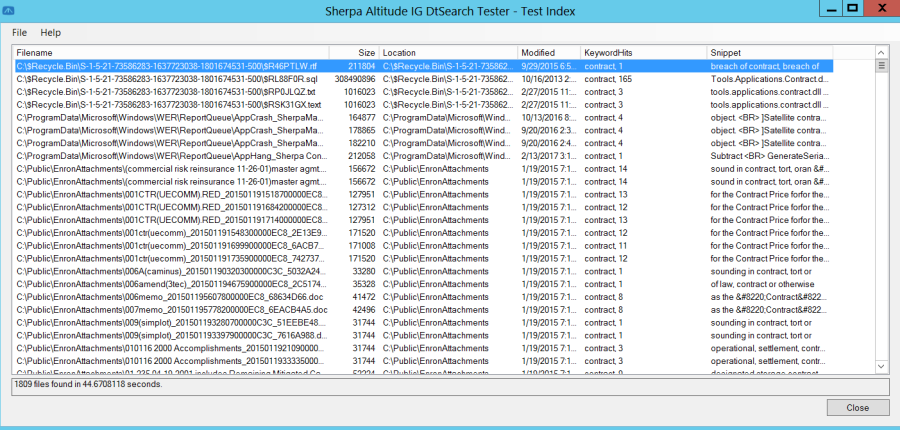Click the vertical scrollbar thumb
This screenshot has width=900, height=430.
tap(882, 66)
